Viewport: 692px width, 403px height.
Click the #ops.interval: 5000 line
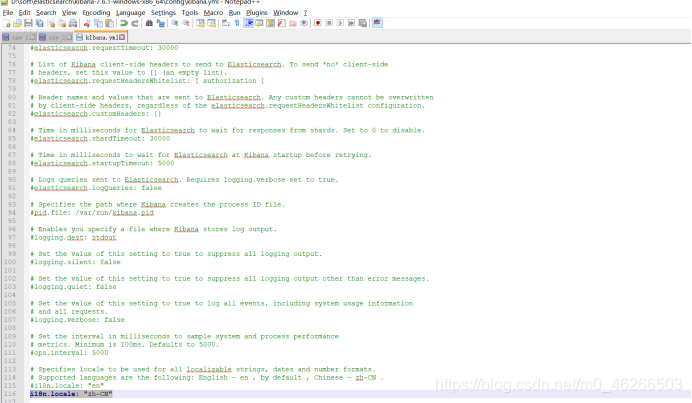click(69, 353)
